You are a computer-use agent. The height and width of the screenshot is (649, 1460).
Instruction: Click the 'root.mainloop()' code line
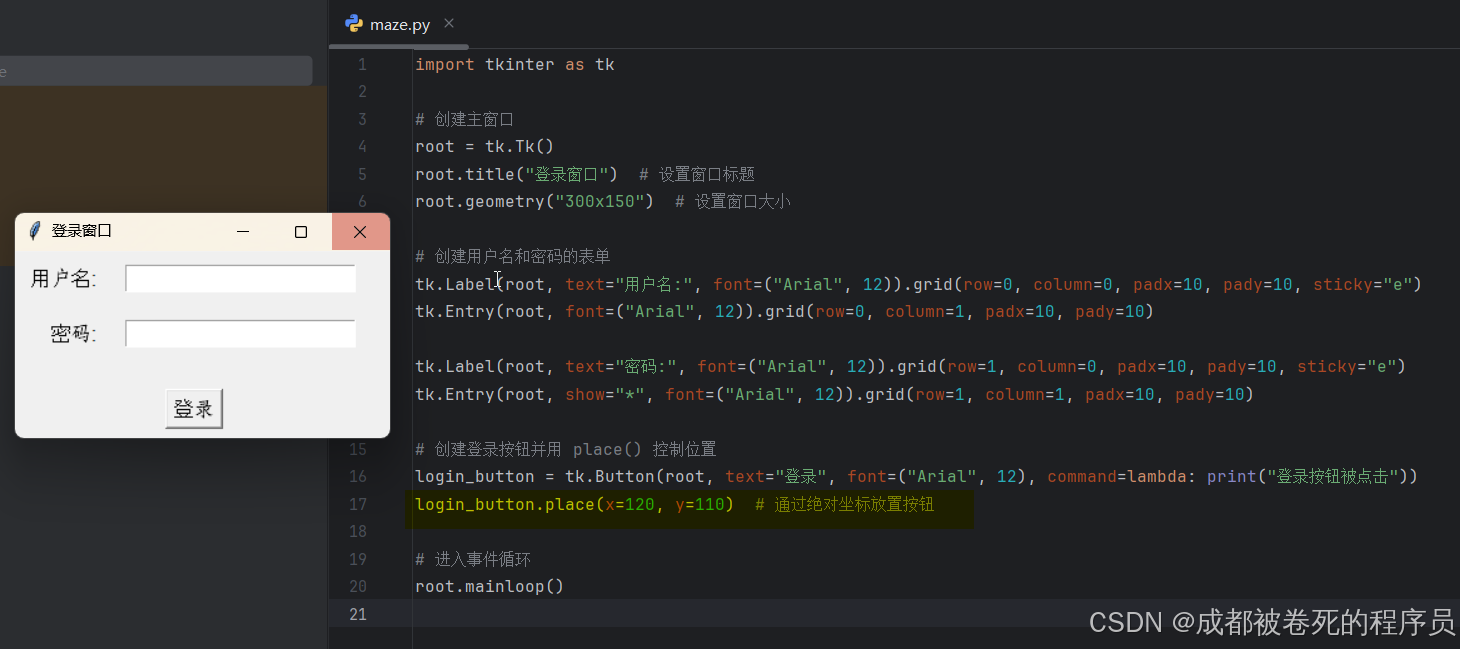coord(490,586)
